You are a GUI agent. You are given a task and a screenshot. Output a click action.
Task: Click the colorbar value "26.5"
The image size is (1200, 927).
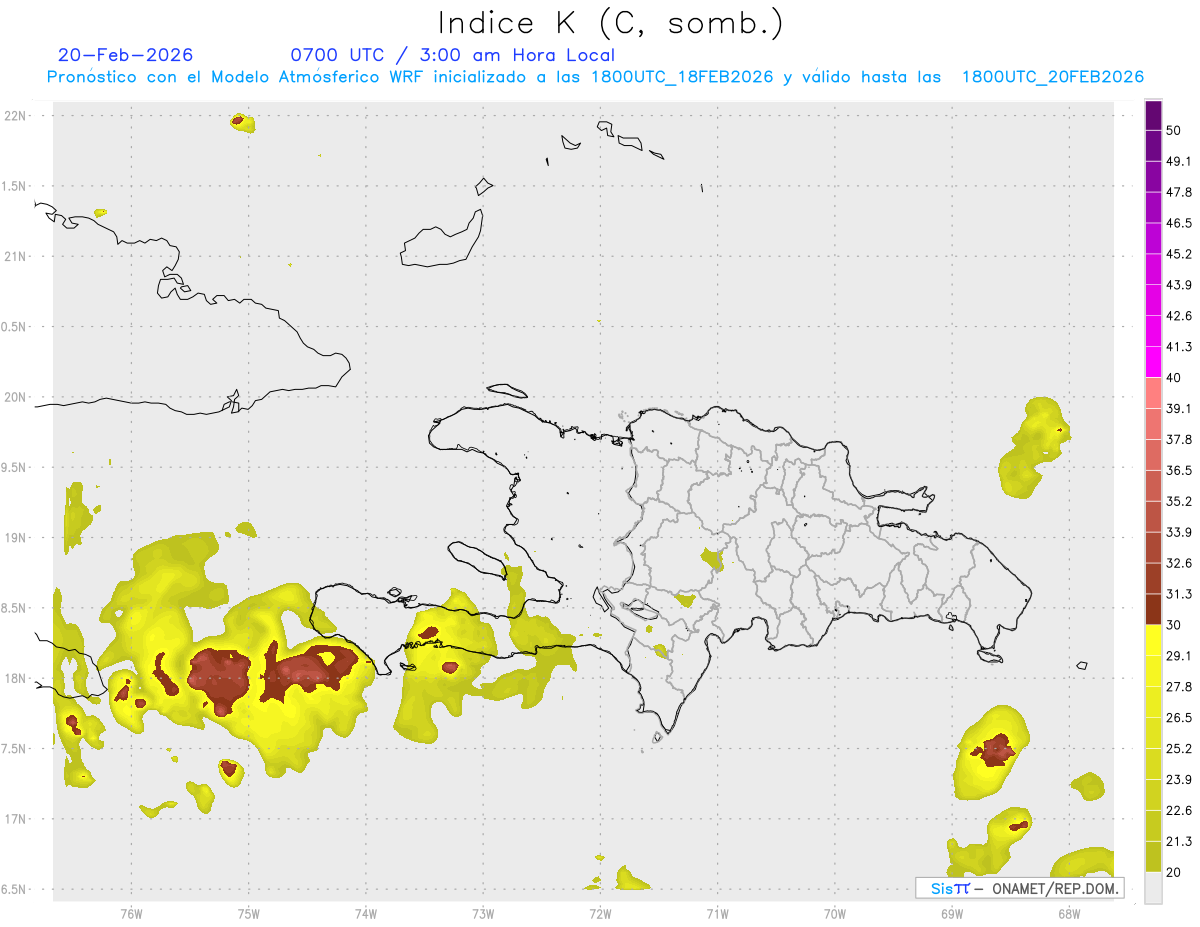1179,718
